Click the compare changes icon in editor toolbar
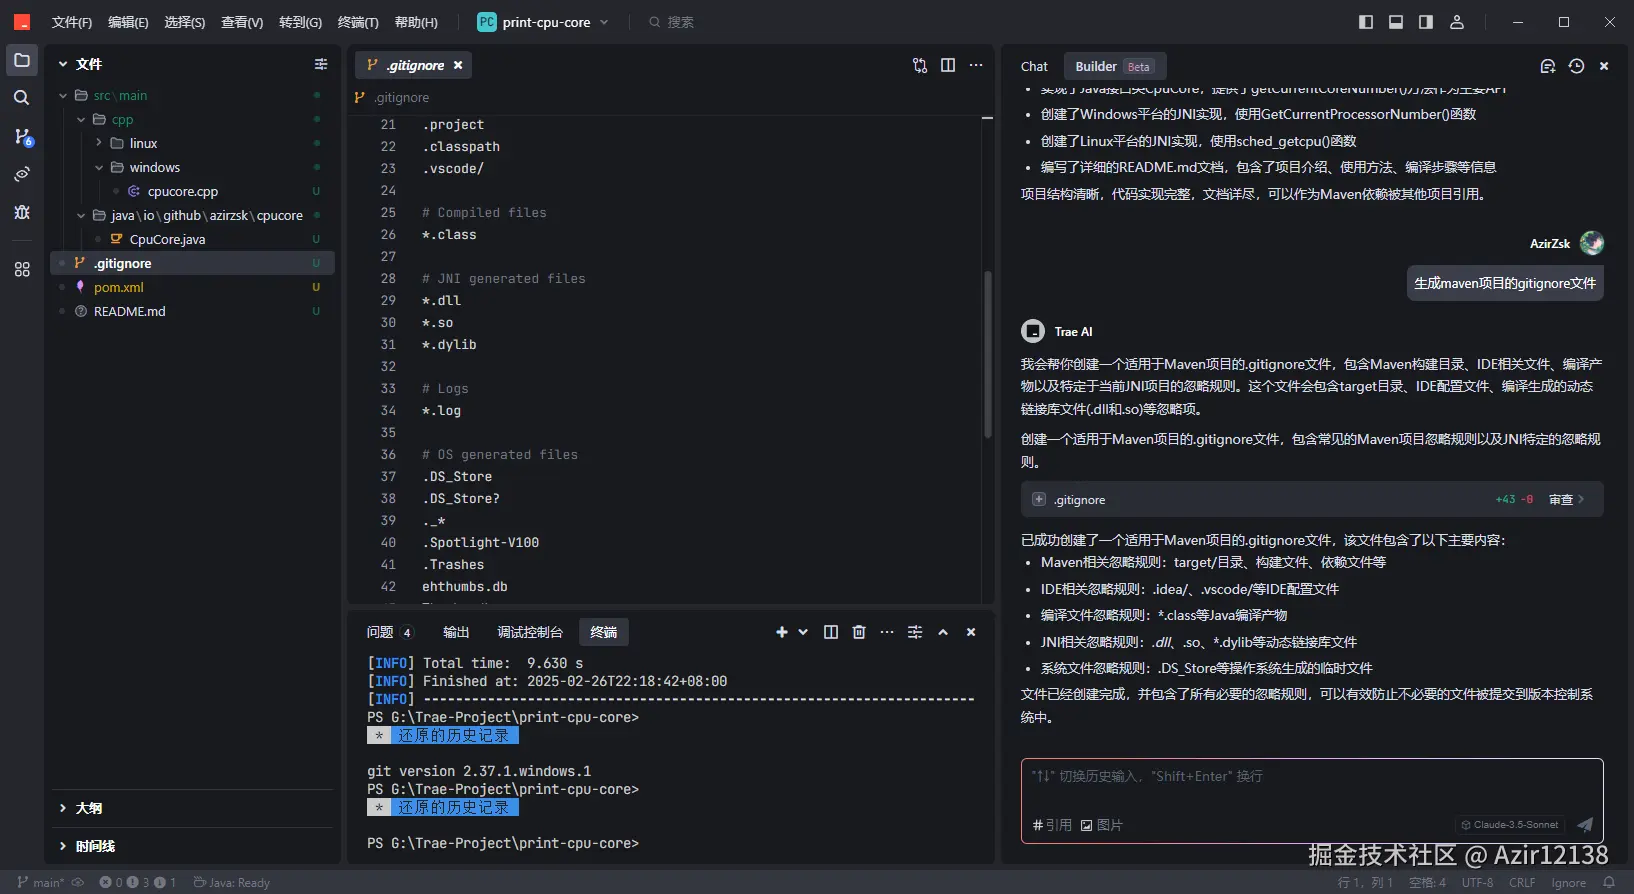Image resolution: width=1634 pixels, height=894 pixels. point(920,65)
